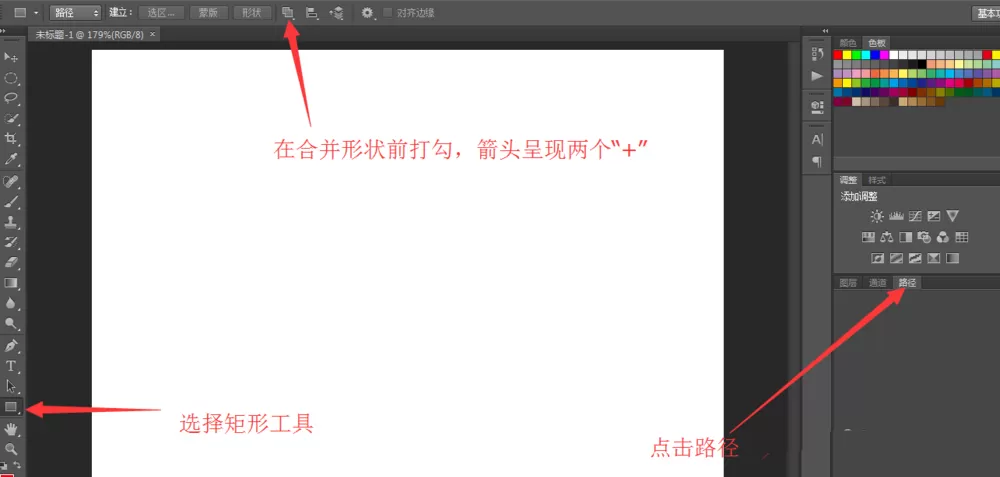
Task: Add a Black & White adjustment
Action: point(906,237)
